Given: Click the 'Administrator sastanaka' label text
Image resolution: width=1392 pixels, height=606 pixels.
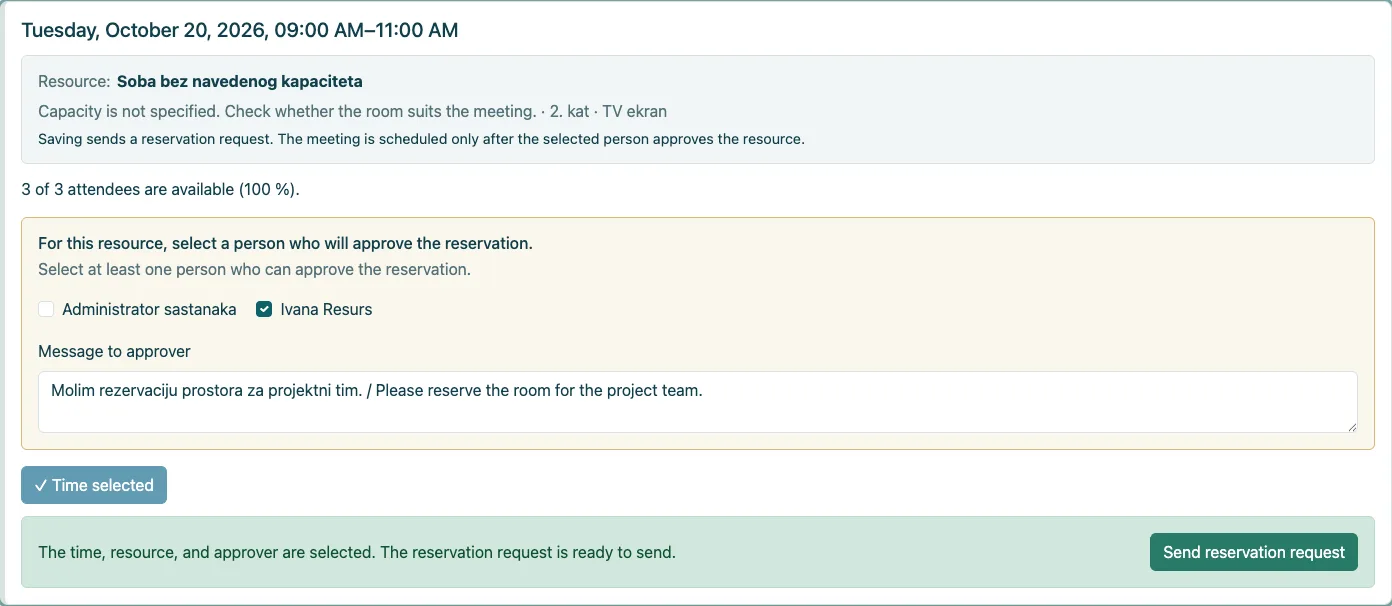Looking at the screenshot, I should pyautogui.click(x=149, y=309).
